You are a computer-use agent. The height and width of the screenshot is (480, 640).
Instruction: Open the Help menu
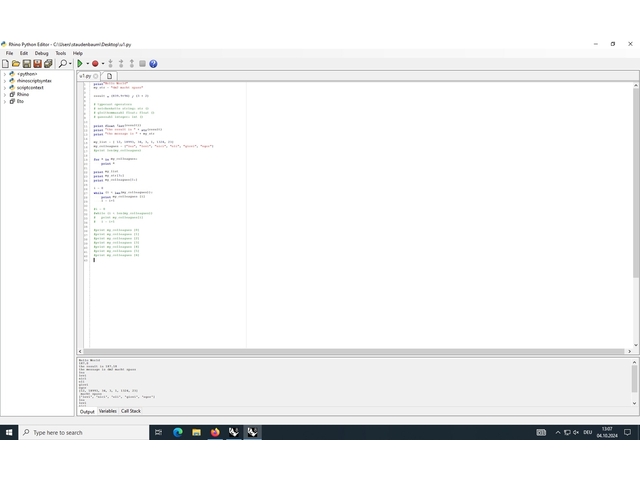[x=78, y=53]
